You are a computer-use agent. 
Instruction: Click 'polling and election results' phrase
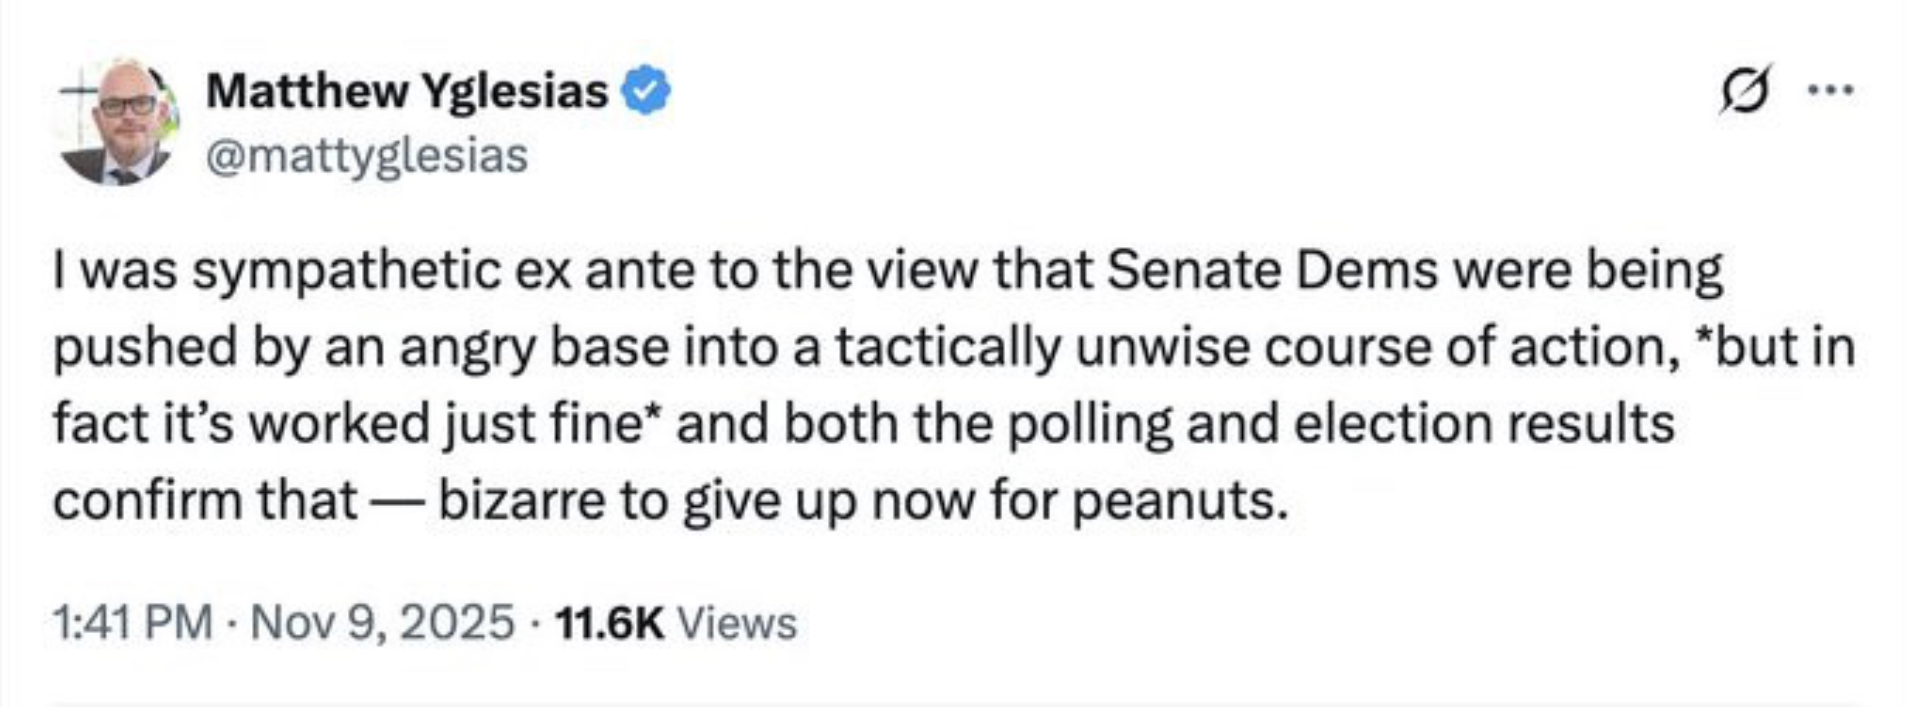[x=1340, y=423]
